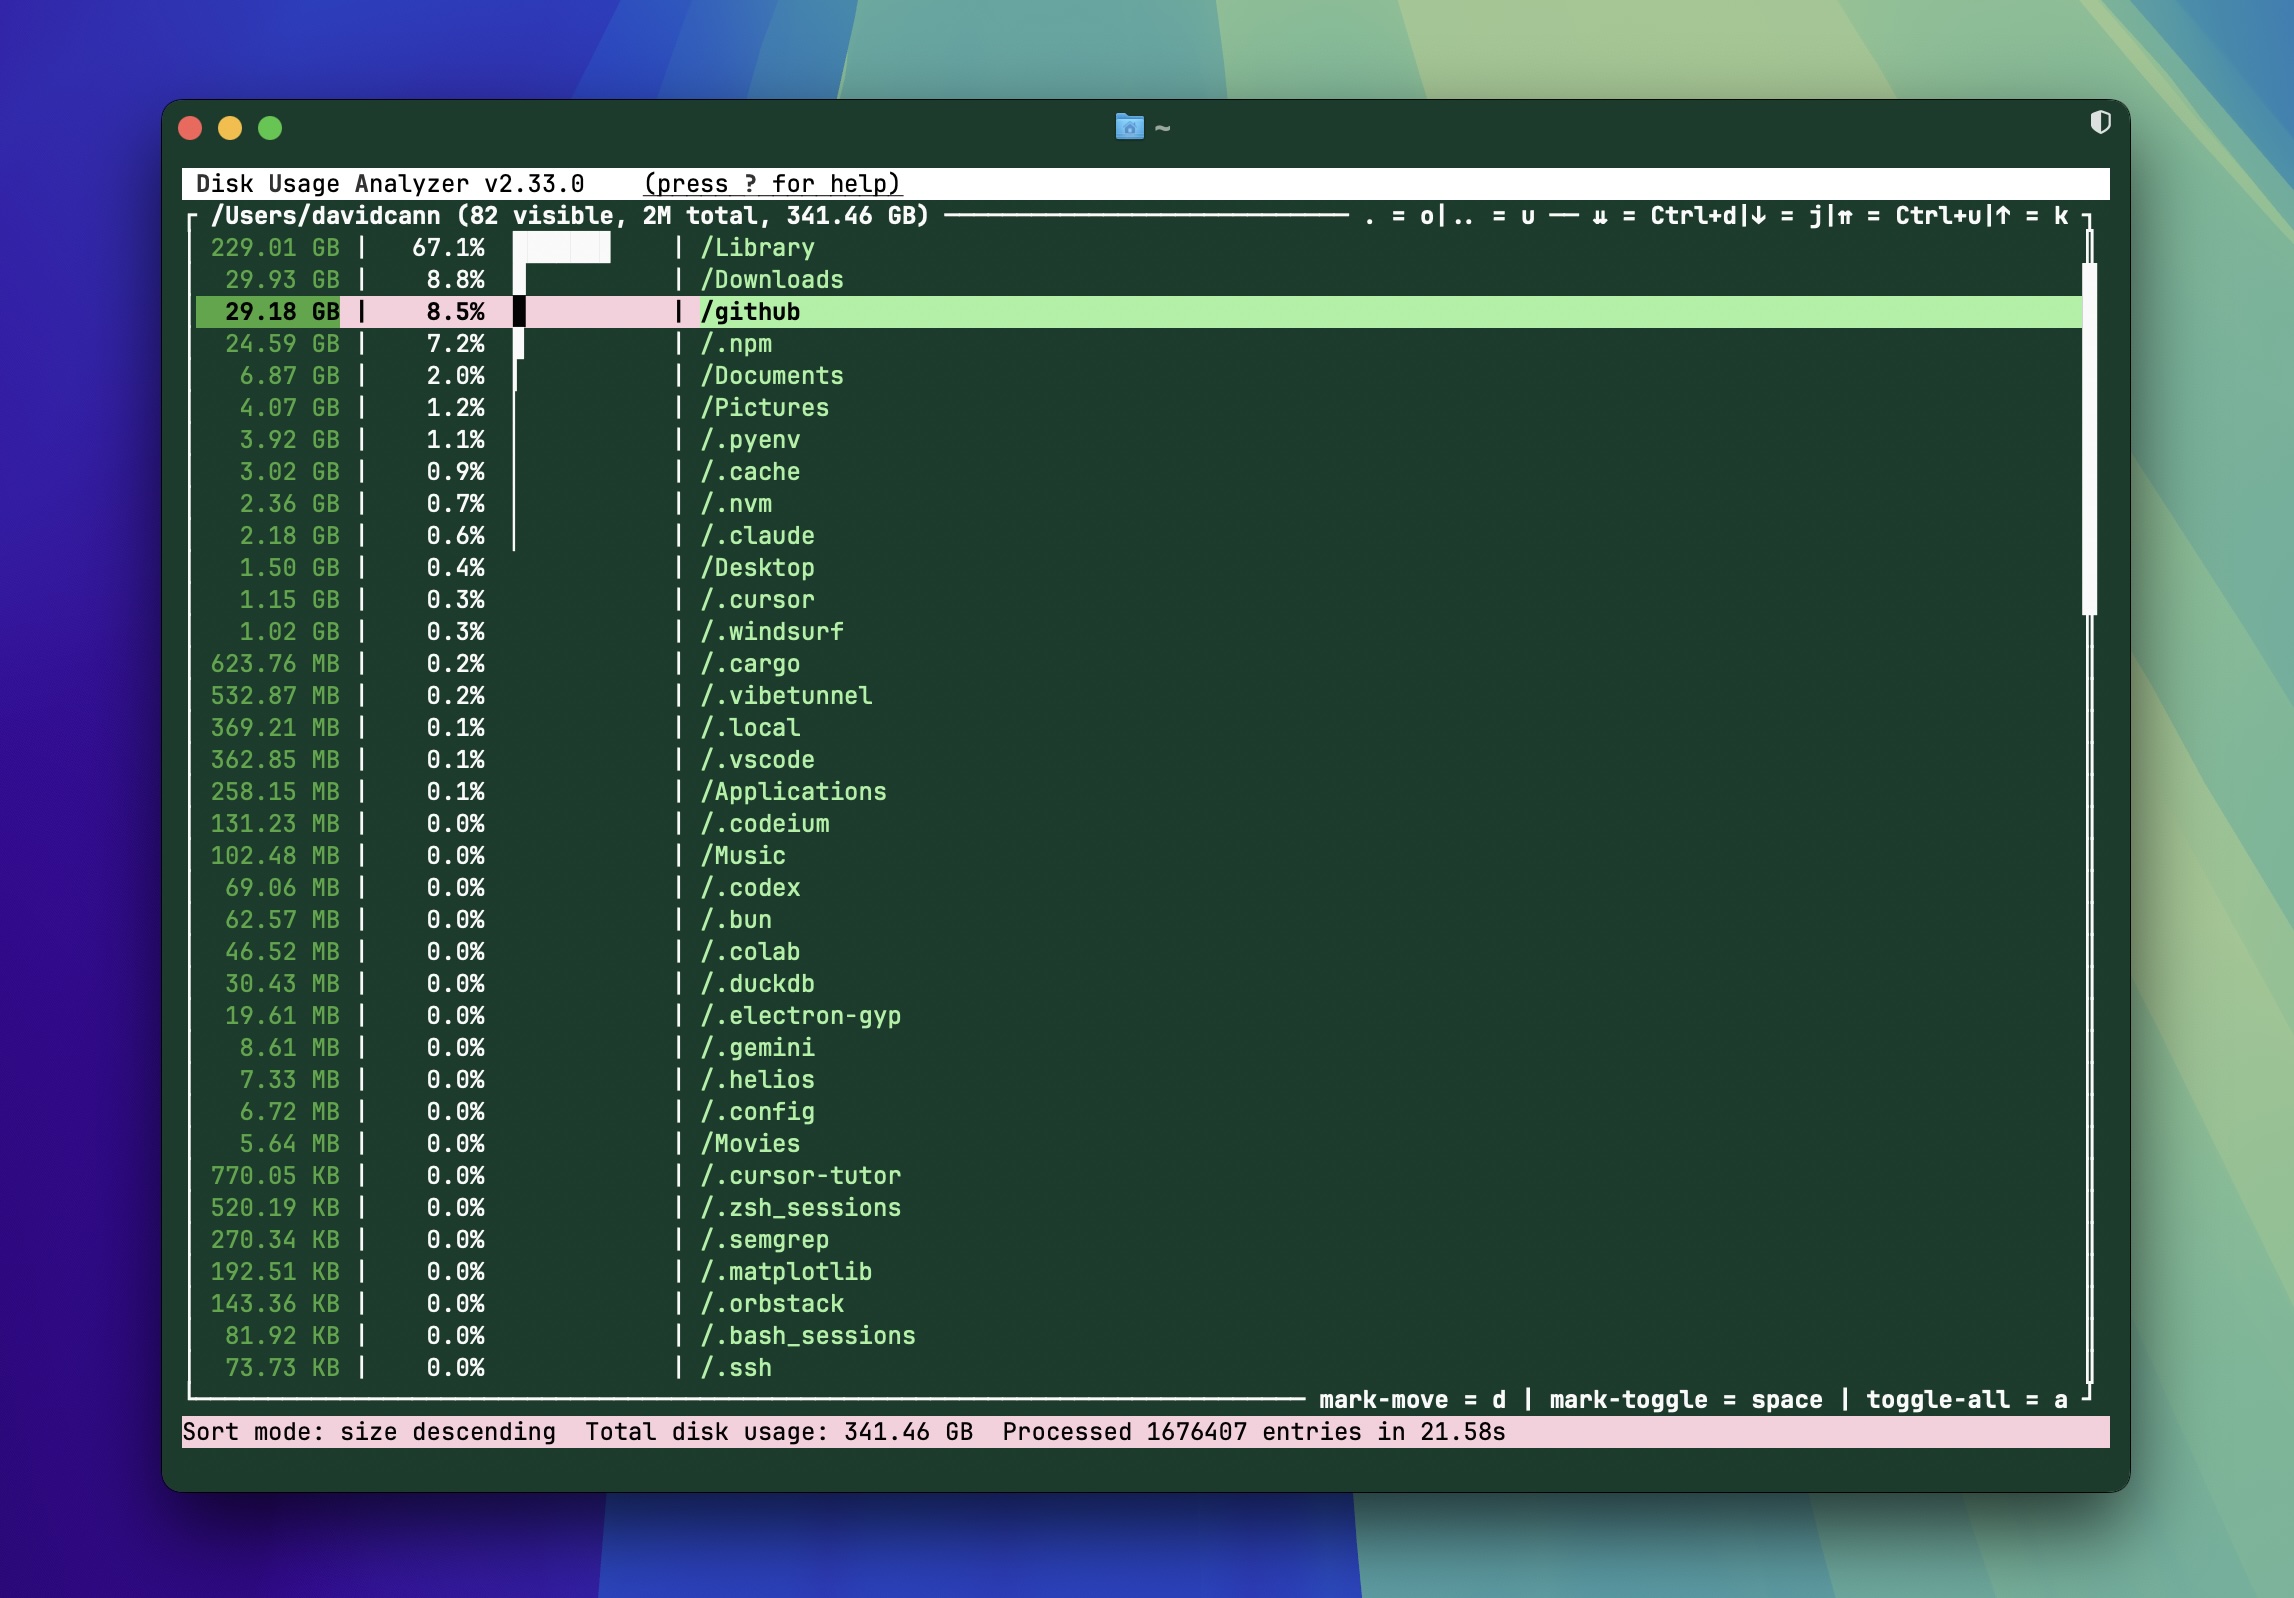Select the /Applications folder entry
This screenshot has width=2294, height=1598.
[793, 792]
